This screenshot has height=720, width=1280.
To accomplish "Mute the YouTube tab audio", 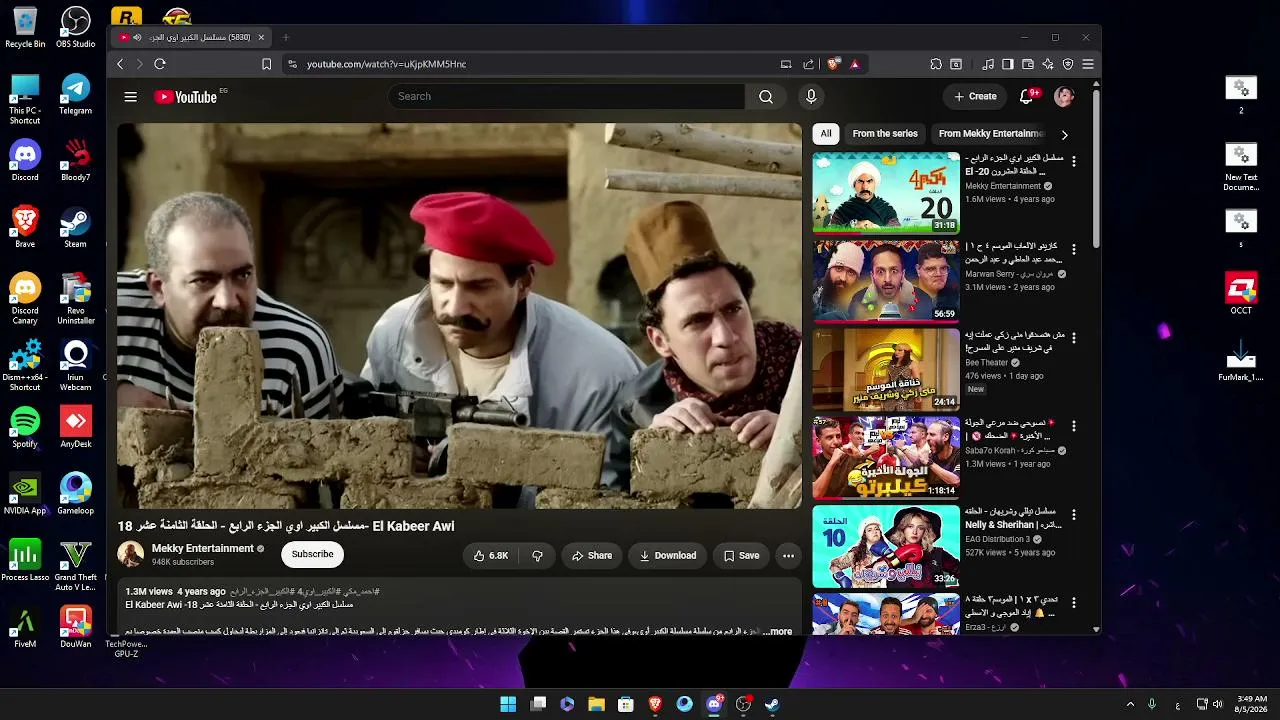I will [137, 38].
